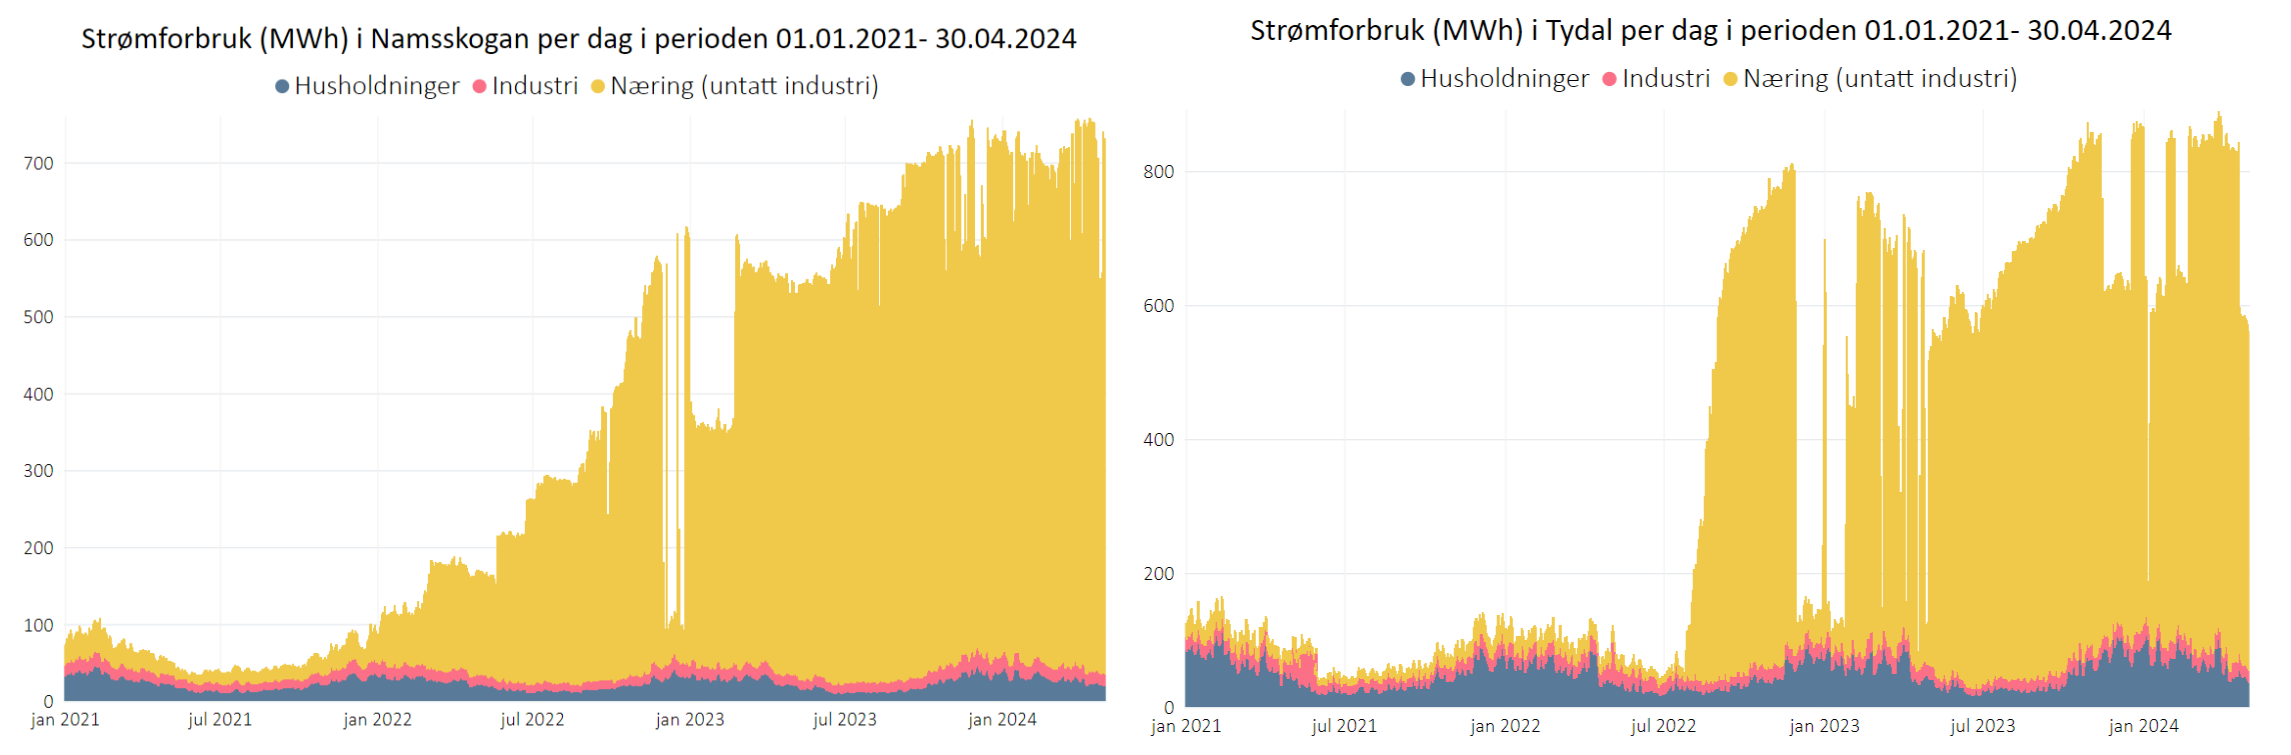This screenshot has height=755, width=2291.
Task: Click the jan 2021 x-axis label in the Tydal chart
Action: click(1186, 727)
